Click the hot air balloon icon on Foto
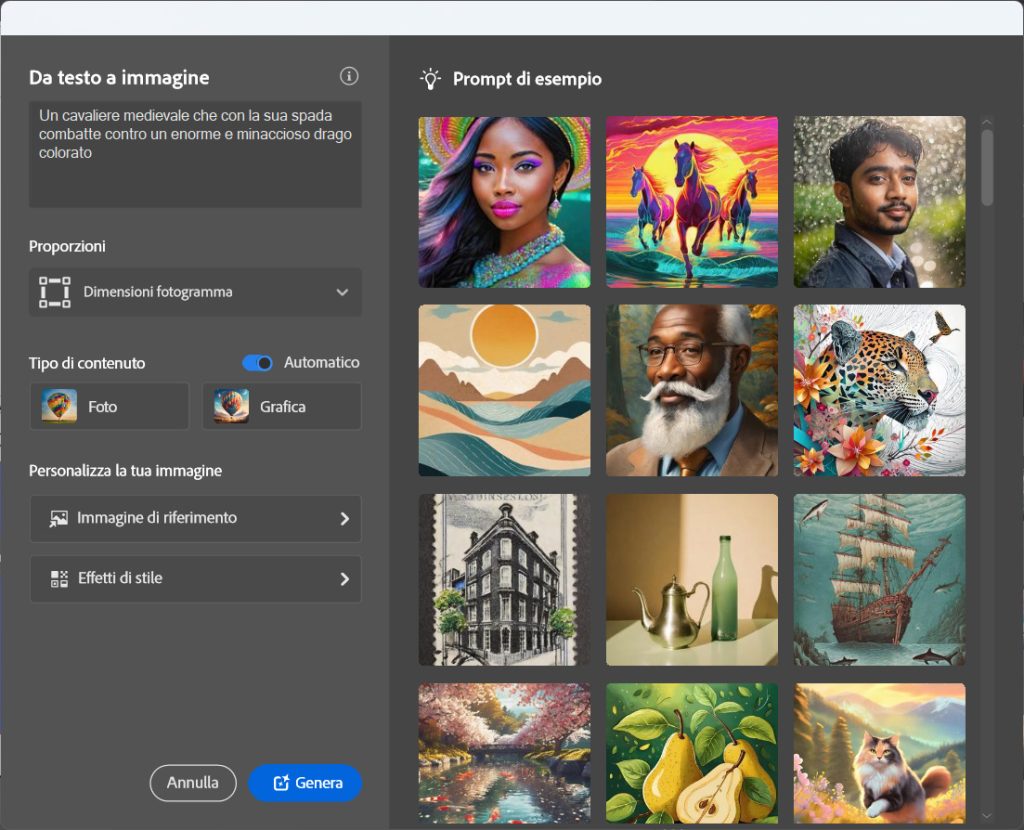This screenshot has width=1024, height=830. (59, 406)
